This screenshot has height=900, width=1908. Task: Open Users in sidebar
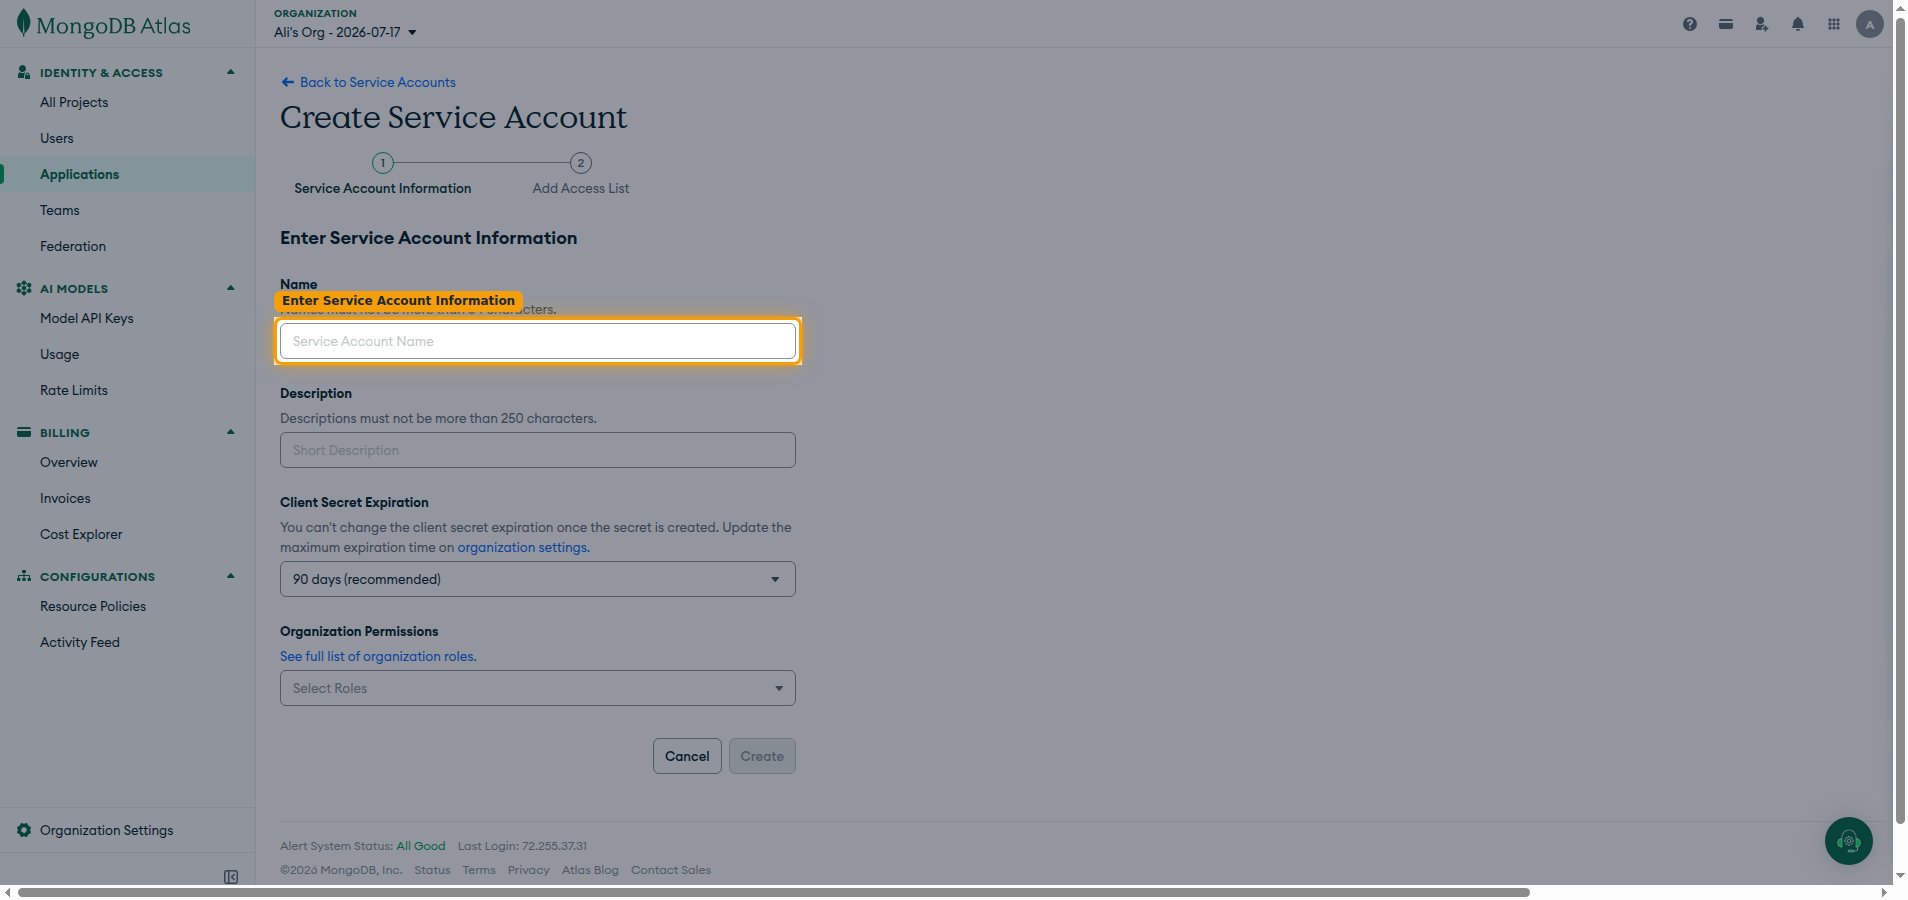(x=57, y=138)
